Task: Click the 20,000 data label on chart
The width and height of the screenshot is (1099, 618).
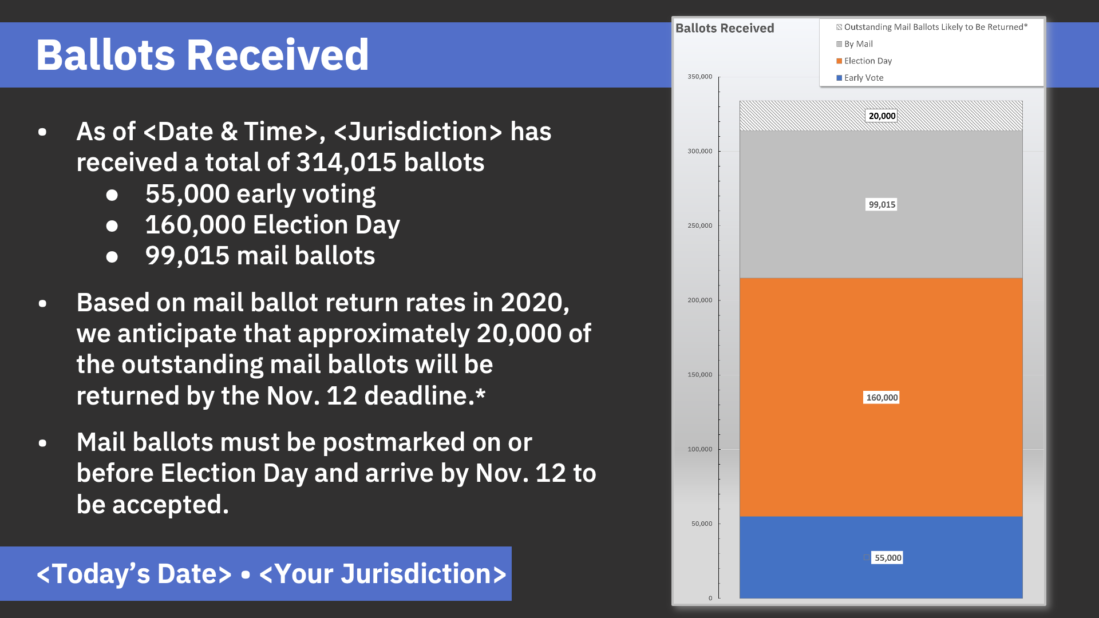Action: pos(882,116)
